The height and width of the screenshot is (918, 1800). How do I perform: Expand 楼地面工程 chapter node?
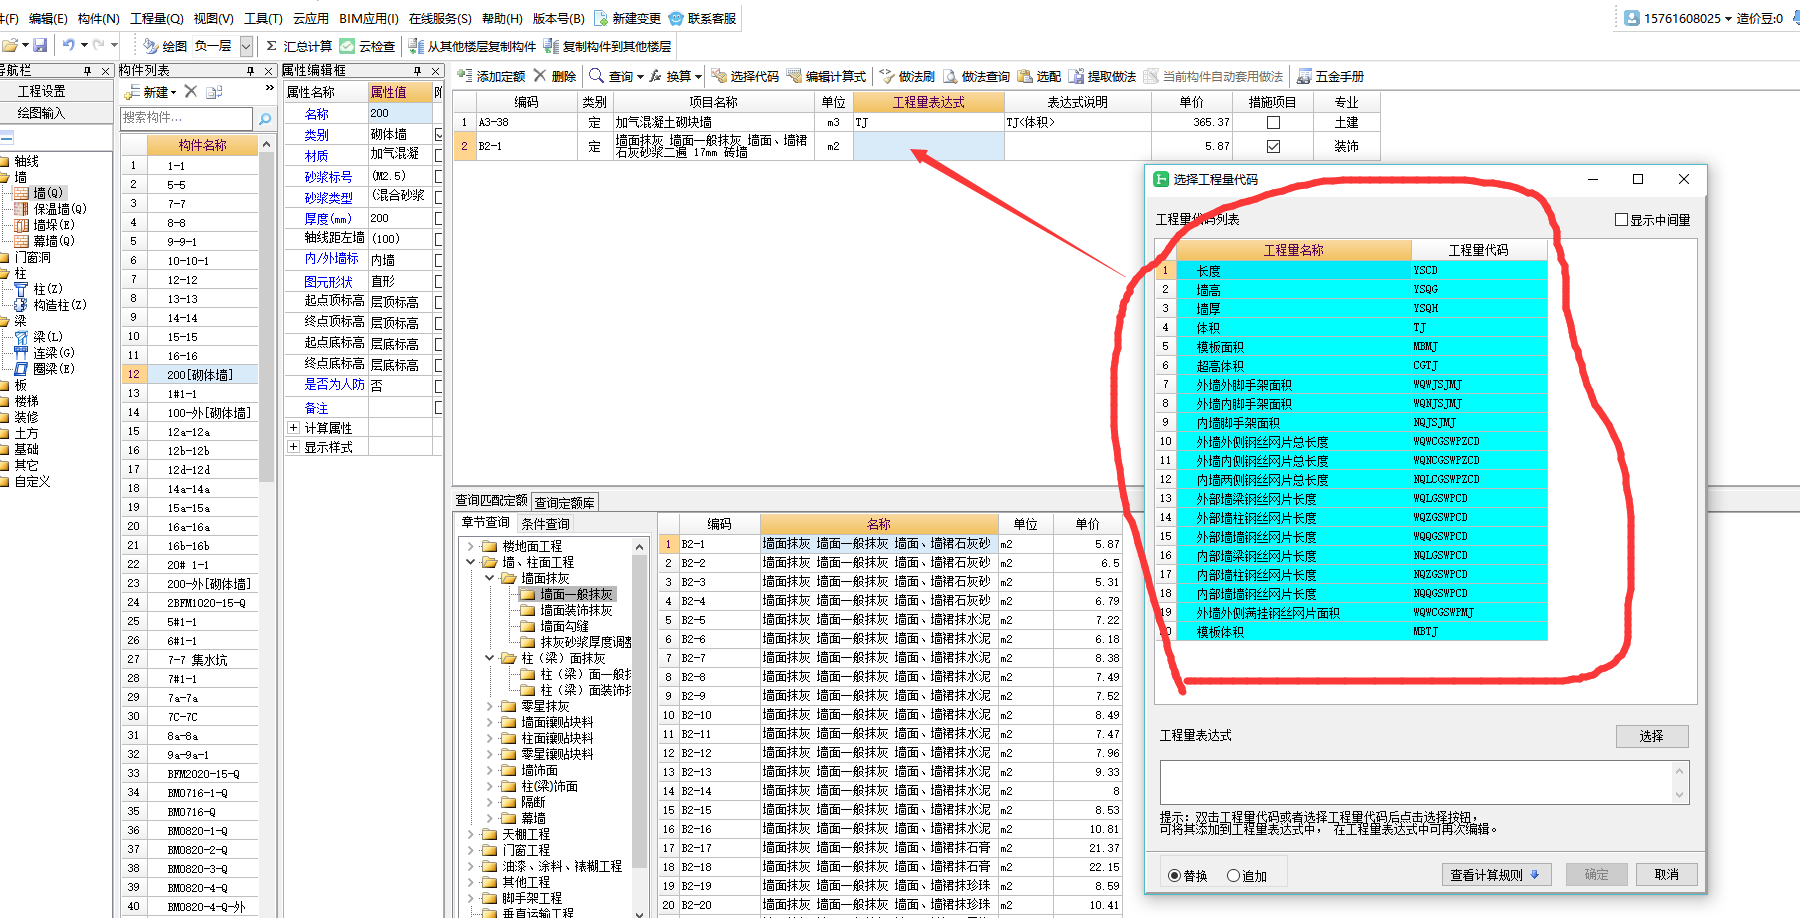(471, 546)
